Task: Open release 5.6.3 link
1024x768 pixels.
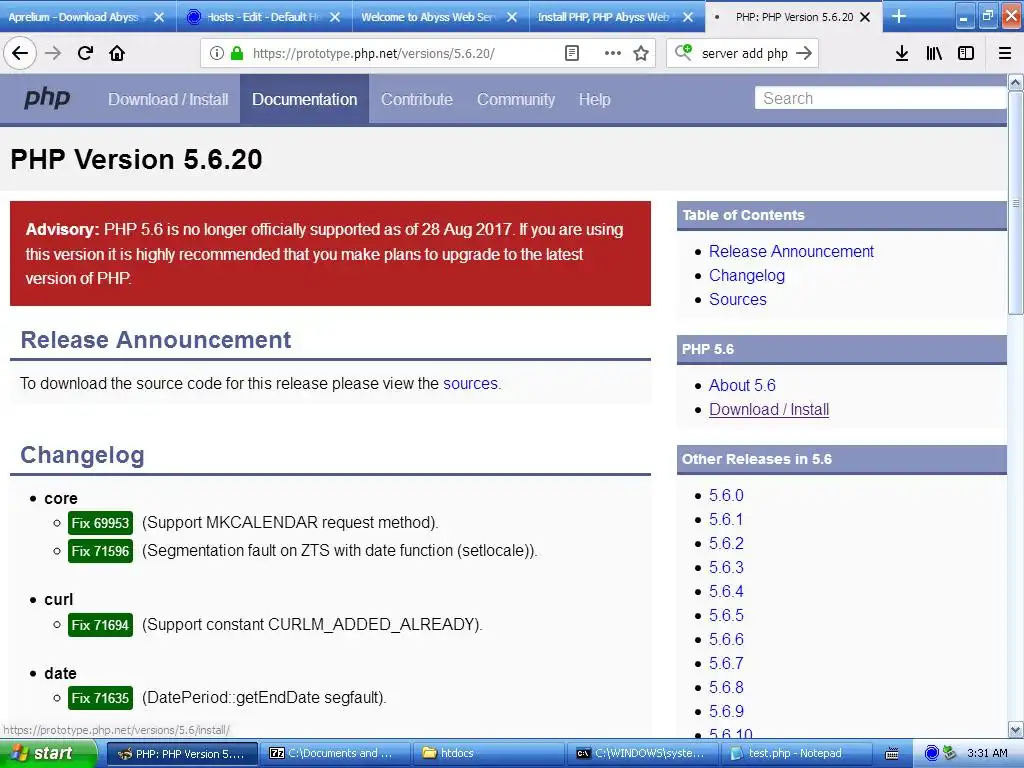Action: pos(726,568)
